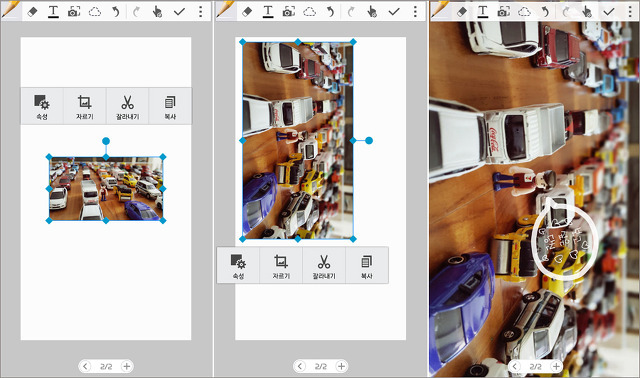Add a new page in the right screen
Viewport: 640px width, 378px height.
click(x=556, y=366)
